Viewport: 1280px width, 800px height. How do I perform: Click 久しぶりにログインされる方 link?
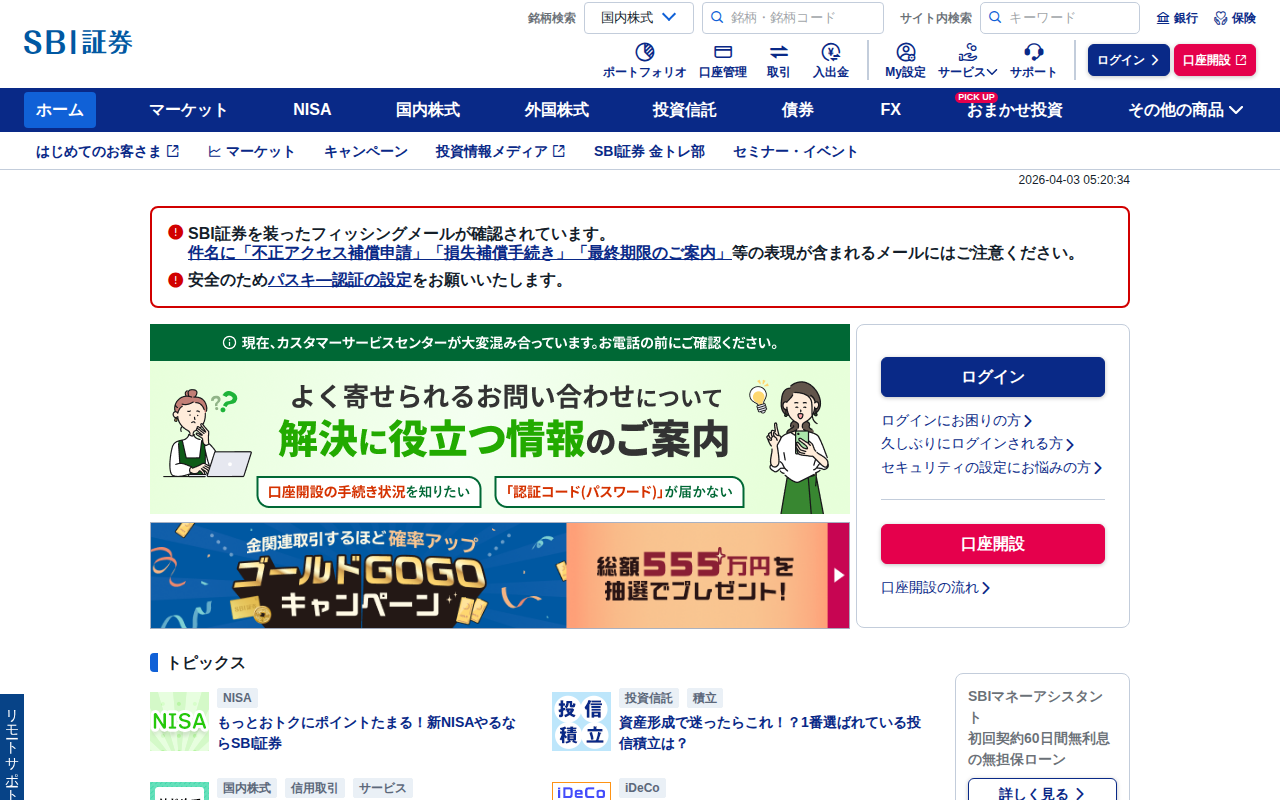pos(978,444)
